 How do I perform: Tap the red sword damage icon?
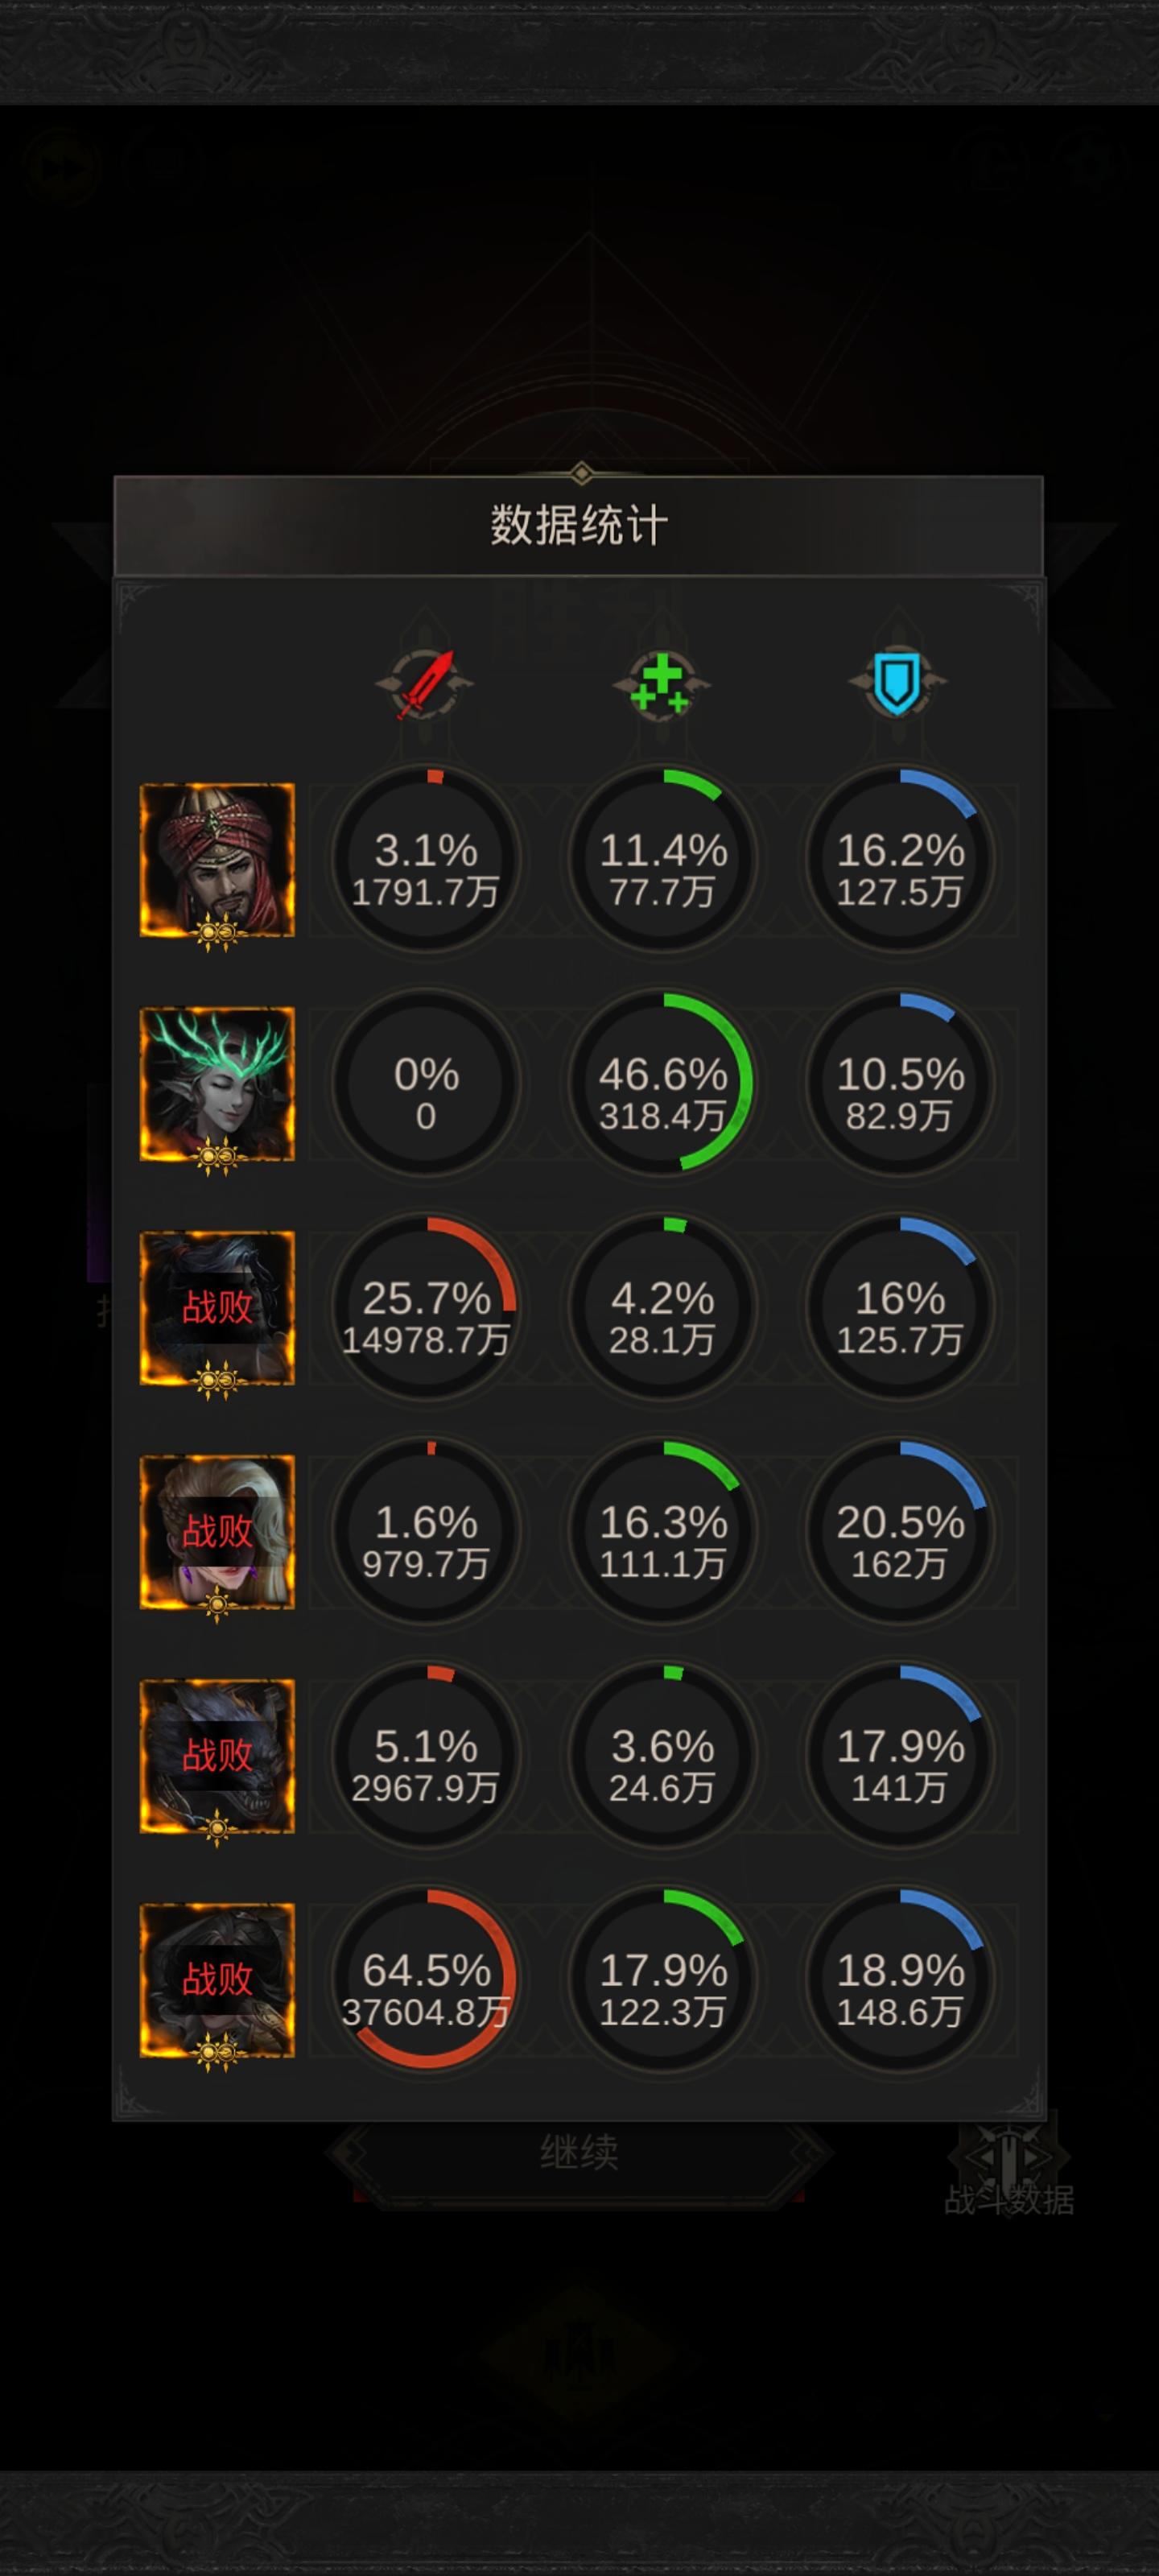(x=425, y=684)
